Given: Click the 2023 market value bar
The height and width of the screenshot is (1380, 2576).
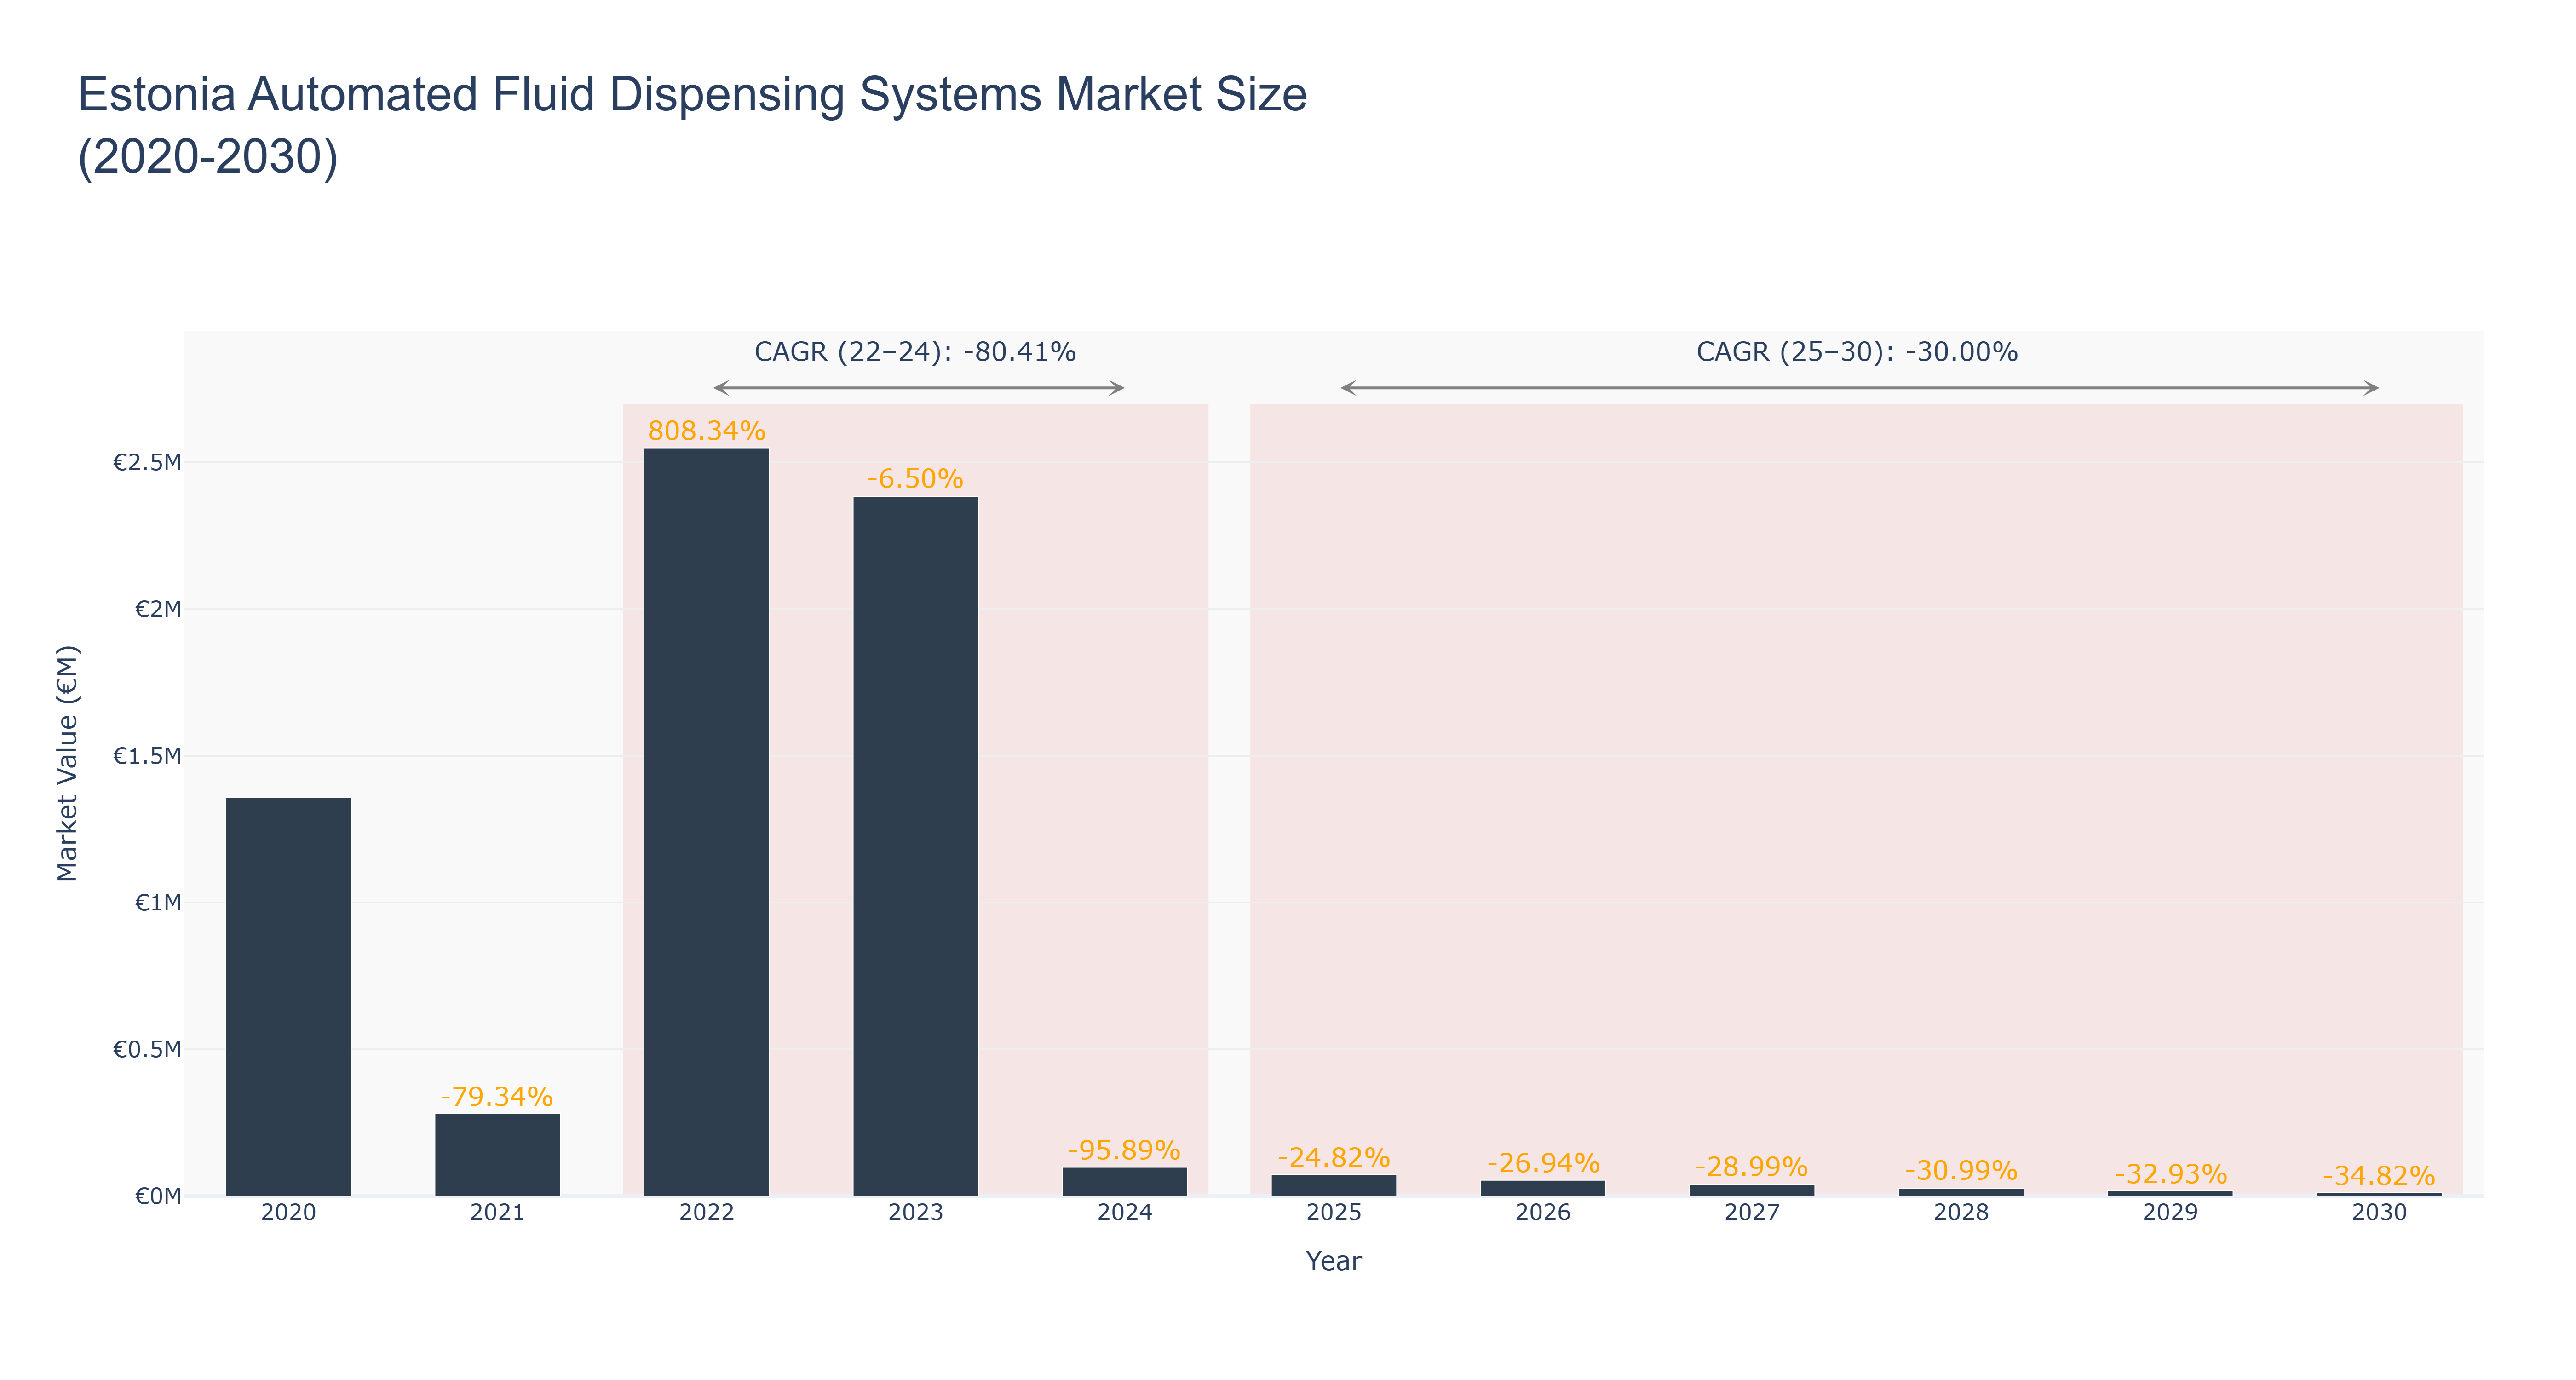Looking at the screenshot, I should pos(915,846).
